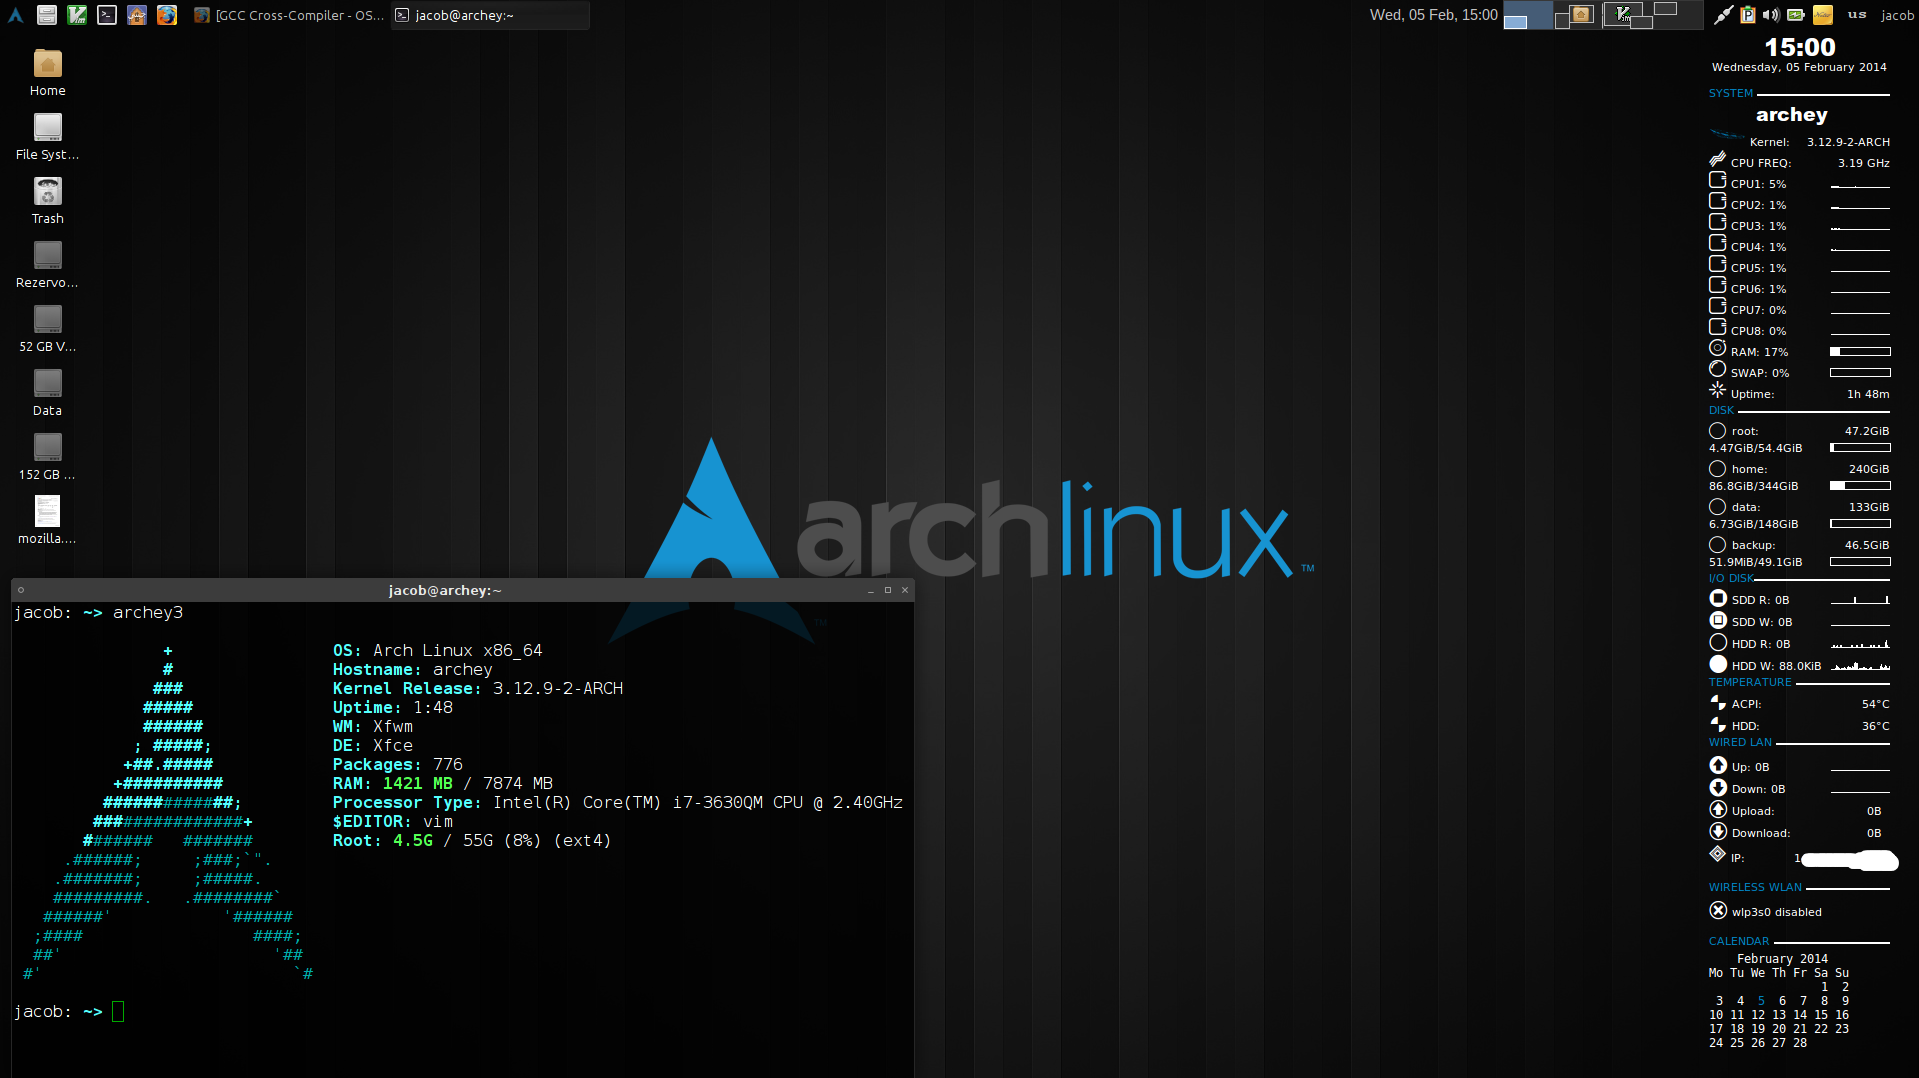Open the Arch Linux applications menu

click(15, 15)
